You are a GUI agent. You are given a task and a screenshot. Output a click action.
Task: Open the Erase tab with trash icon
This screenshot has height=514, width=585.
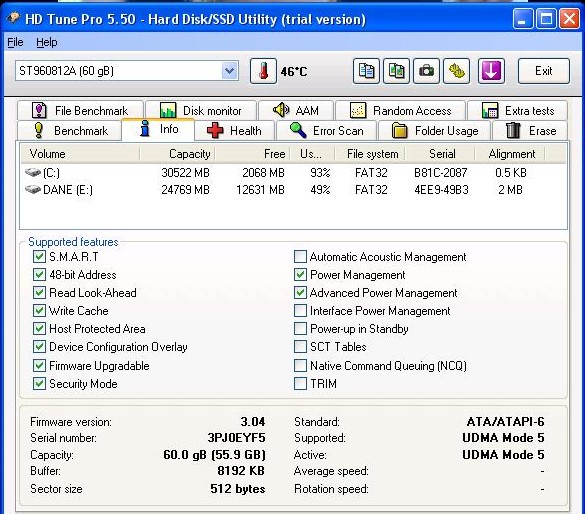[x=530, y=131]
